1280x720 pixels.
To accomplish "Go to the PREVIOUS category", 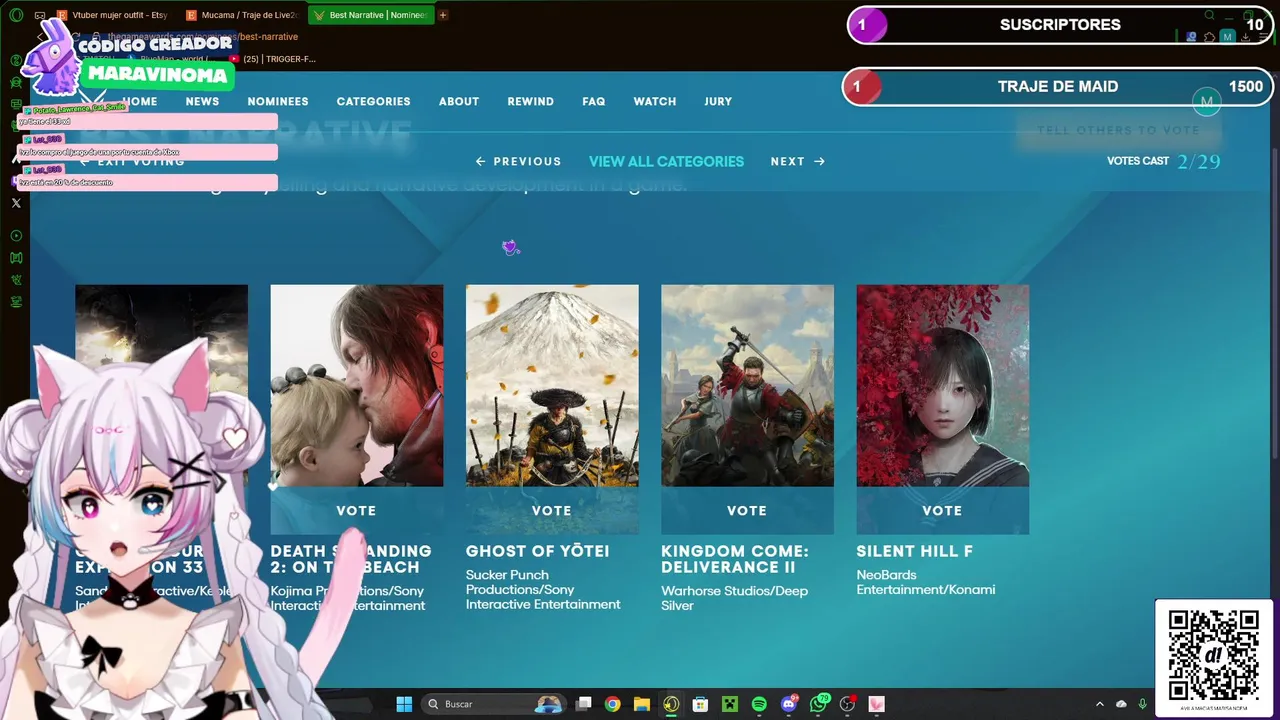I will (x=518, y=161).
